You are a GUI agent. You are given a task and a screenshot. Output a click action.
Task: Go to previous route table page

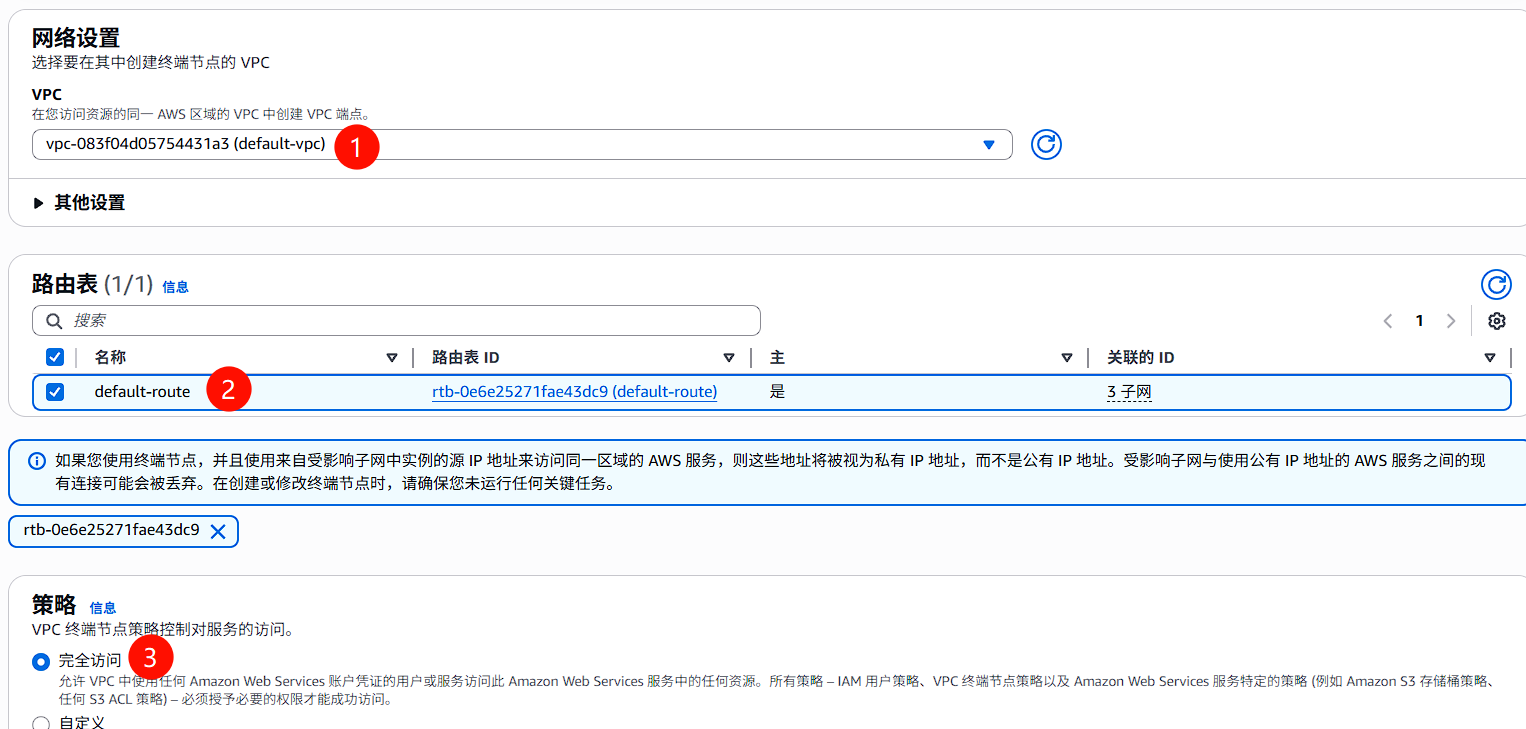coord(1388,321)
